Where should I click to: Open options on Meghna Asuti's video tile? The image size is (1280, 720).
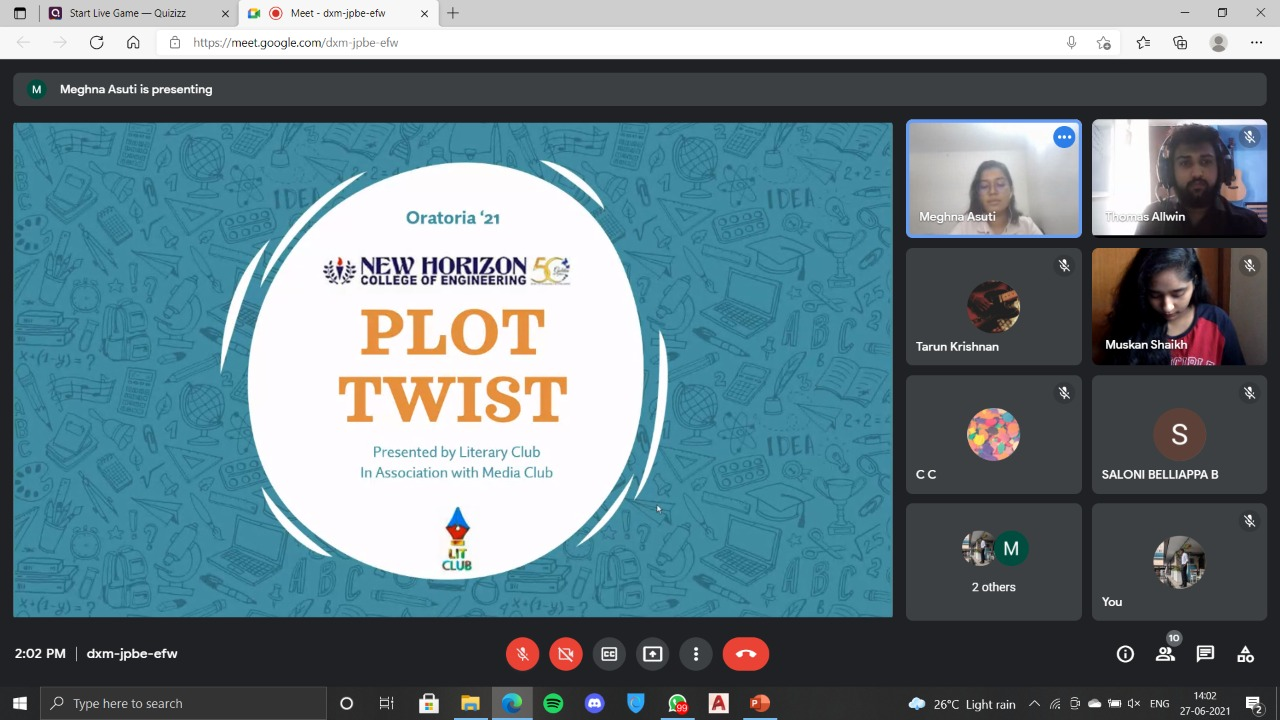pos(1064,138)
